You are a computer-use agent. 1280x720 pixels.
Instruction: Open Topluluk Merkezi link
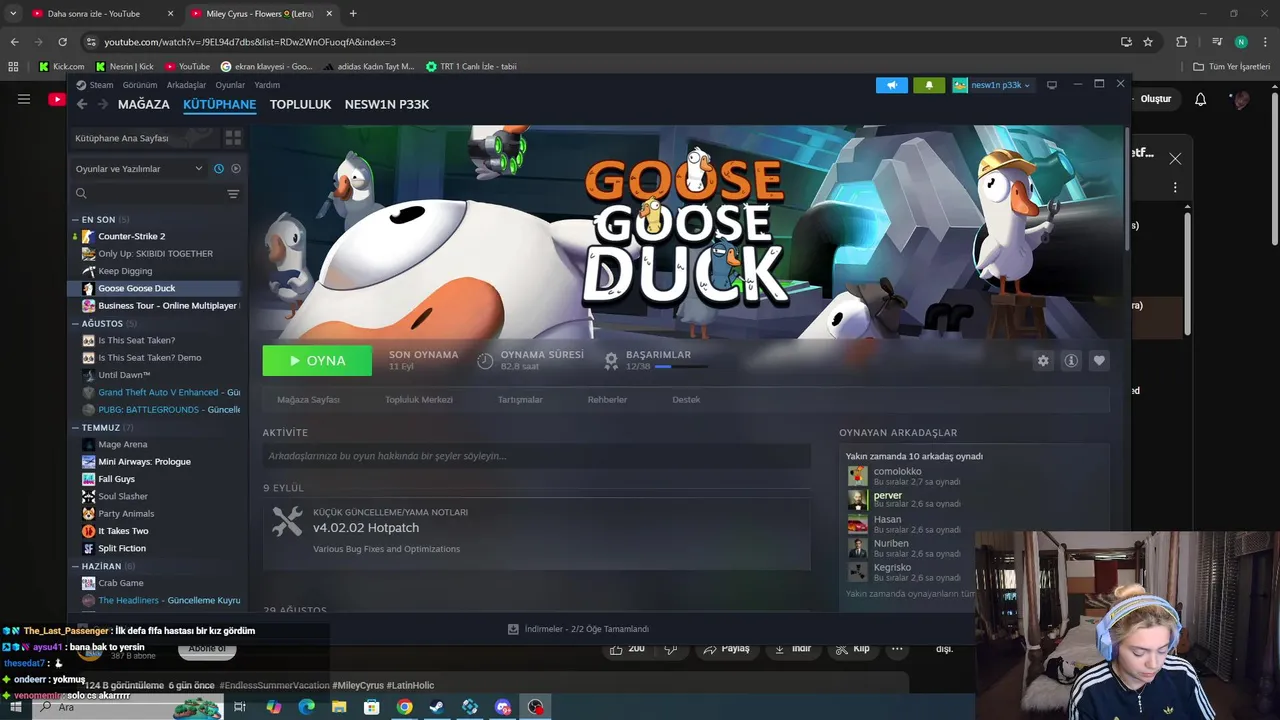pyautogui.click(x=419, y=399)
